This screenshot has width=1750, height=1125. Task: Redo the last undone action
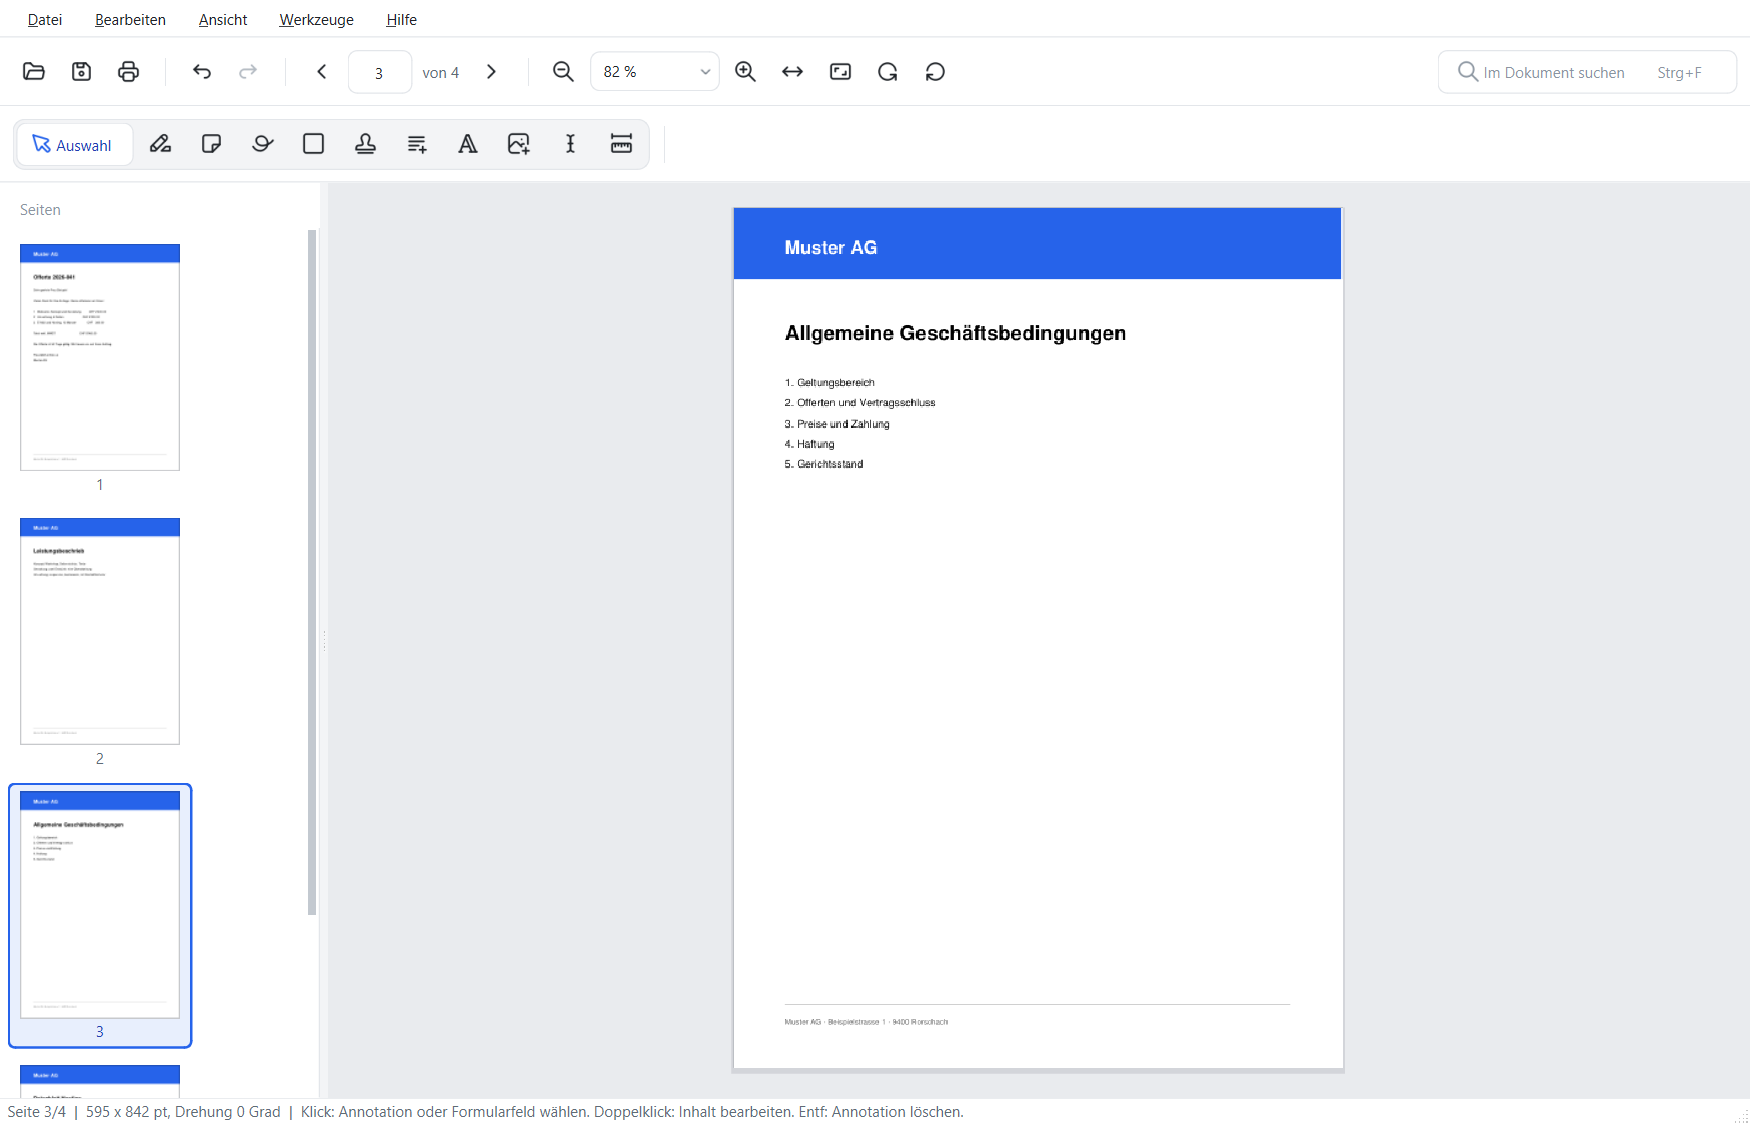coord(248,71)
